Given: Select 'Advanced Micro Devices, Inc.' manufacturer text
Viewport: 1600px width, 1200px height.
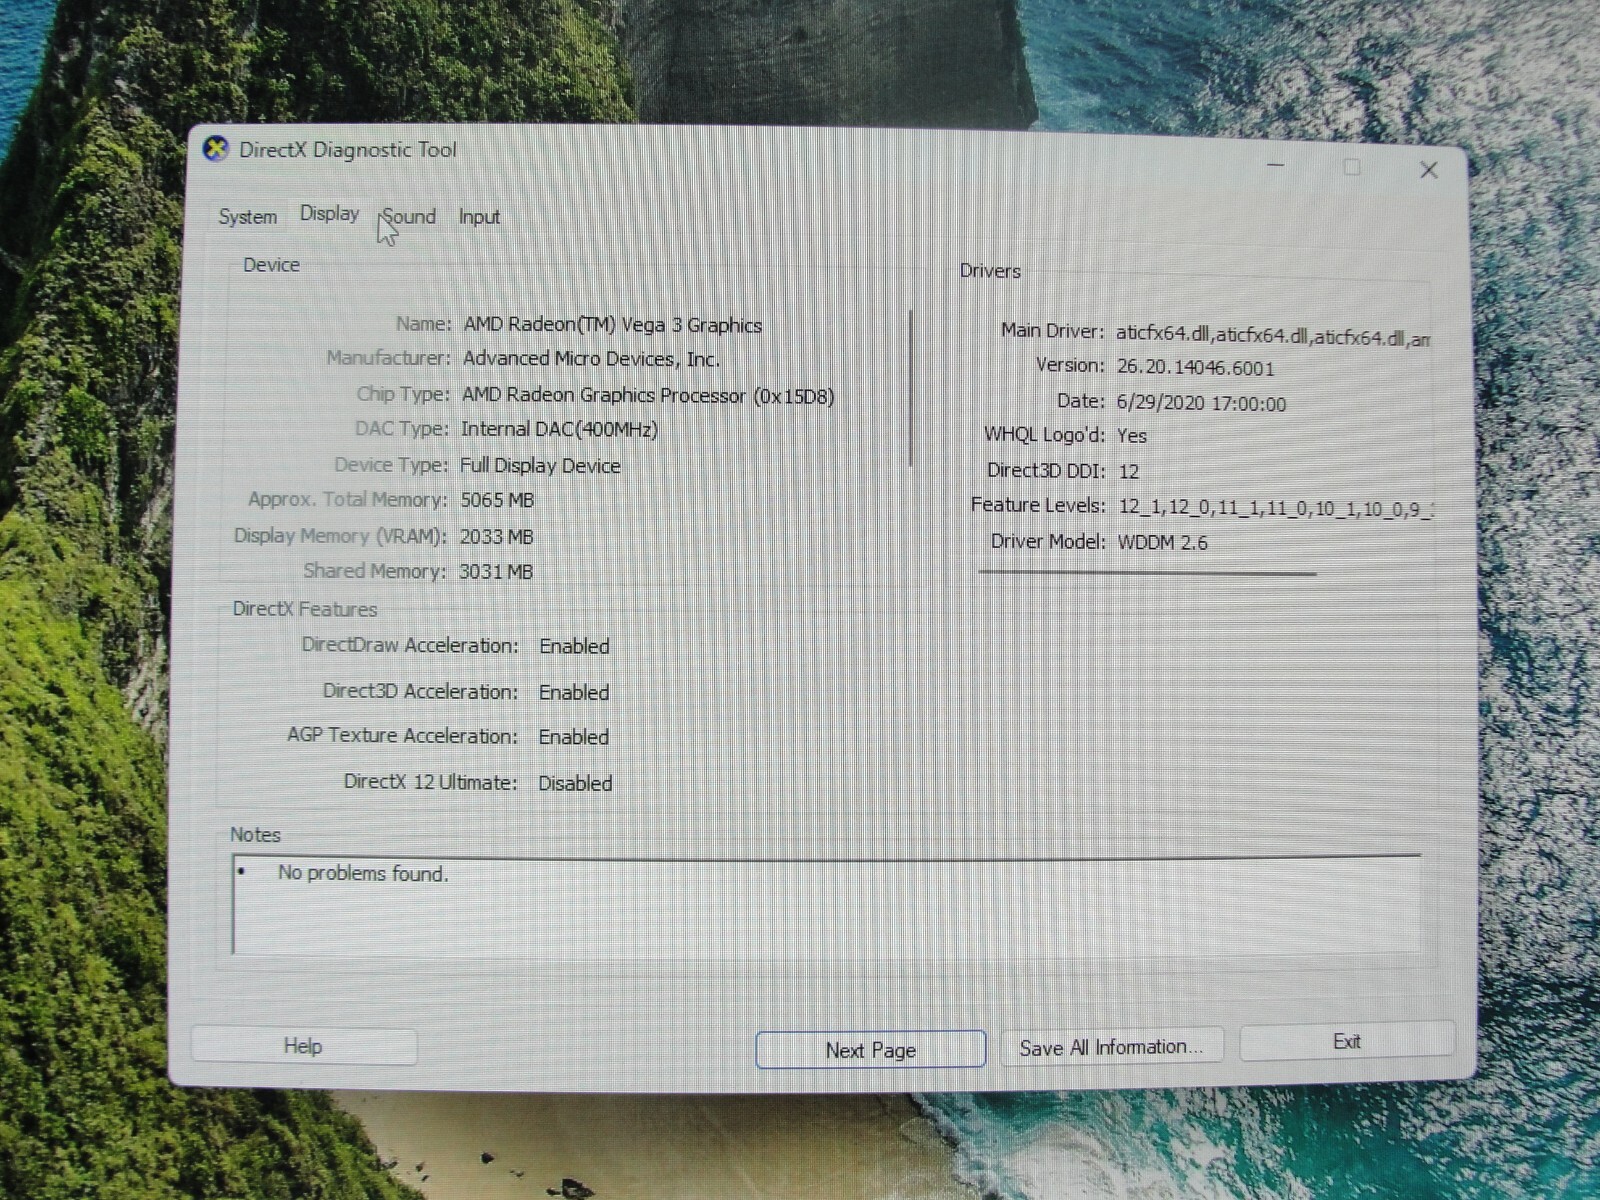Looking at the screenshot, I should [591, 359].
